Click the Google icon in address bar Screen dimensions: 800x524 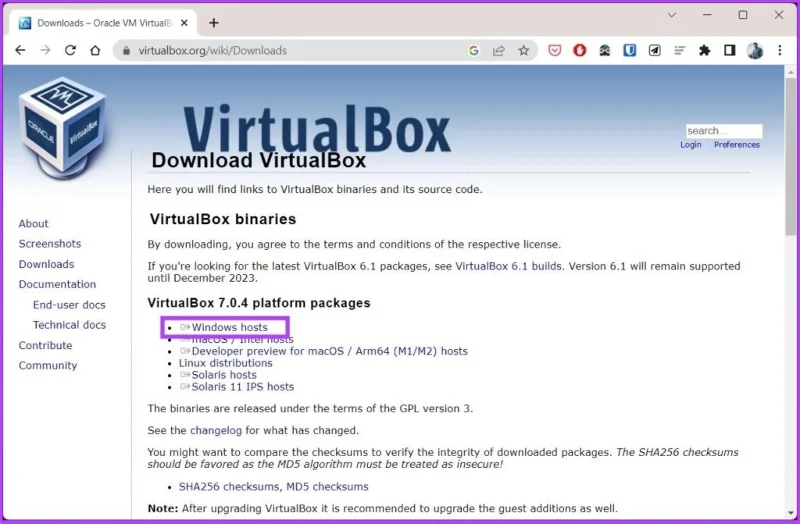pos(473,50)
